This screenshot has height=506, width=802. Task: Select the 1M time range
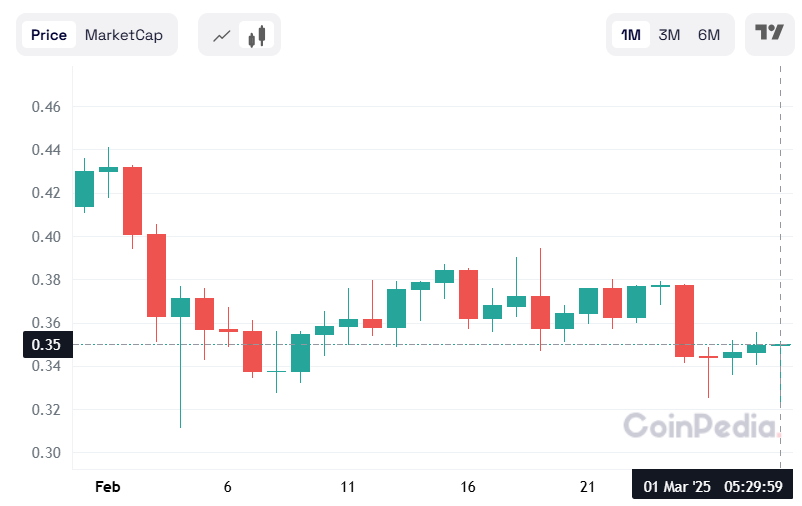click(x=631, y=35)
